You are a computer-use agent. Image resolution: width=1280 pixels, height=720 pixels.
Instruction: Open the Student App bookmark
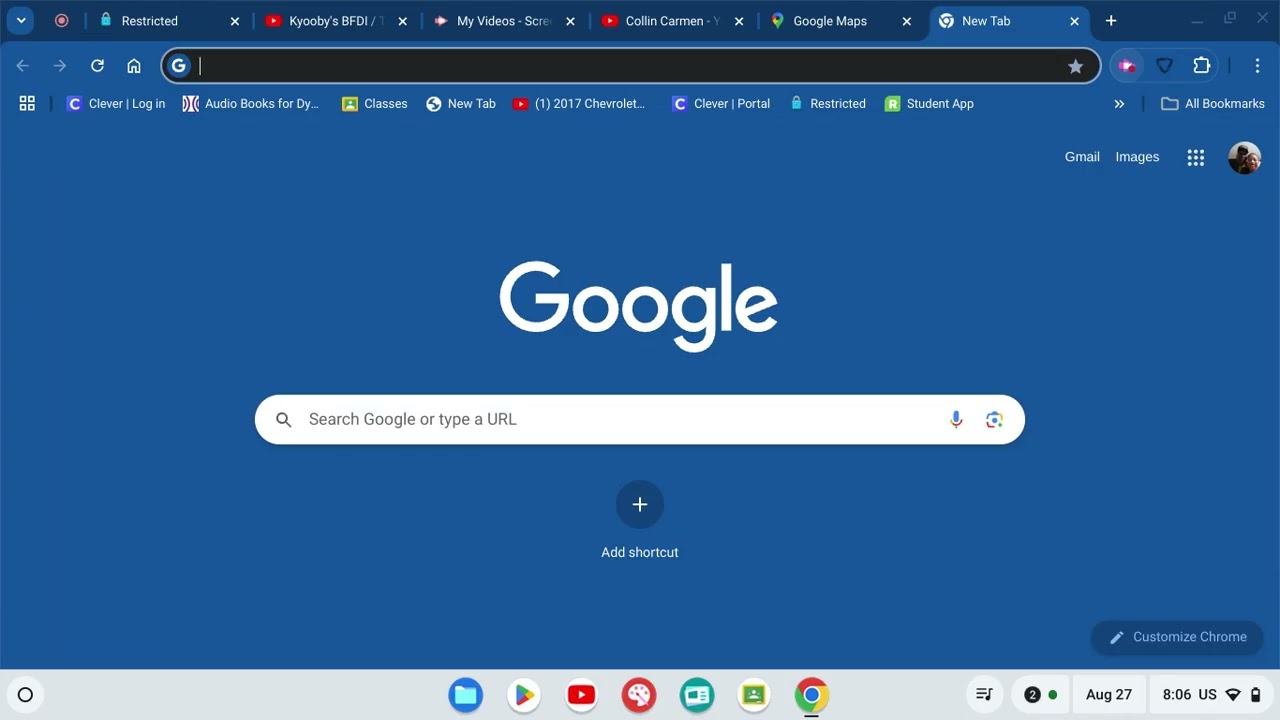point(929,104)
